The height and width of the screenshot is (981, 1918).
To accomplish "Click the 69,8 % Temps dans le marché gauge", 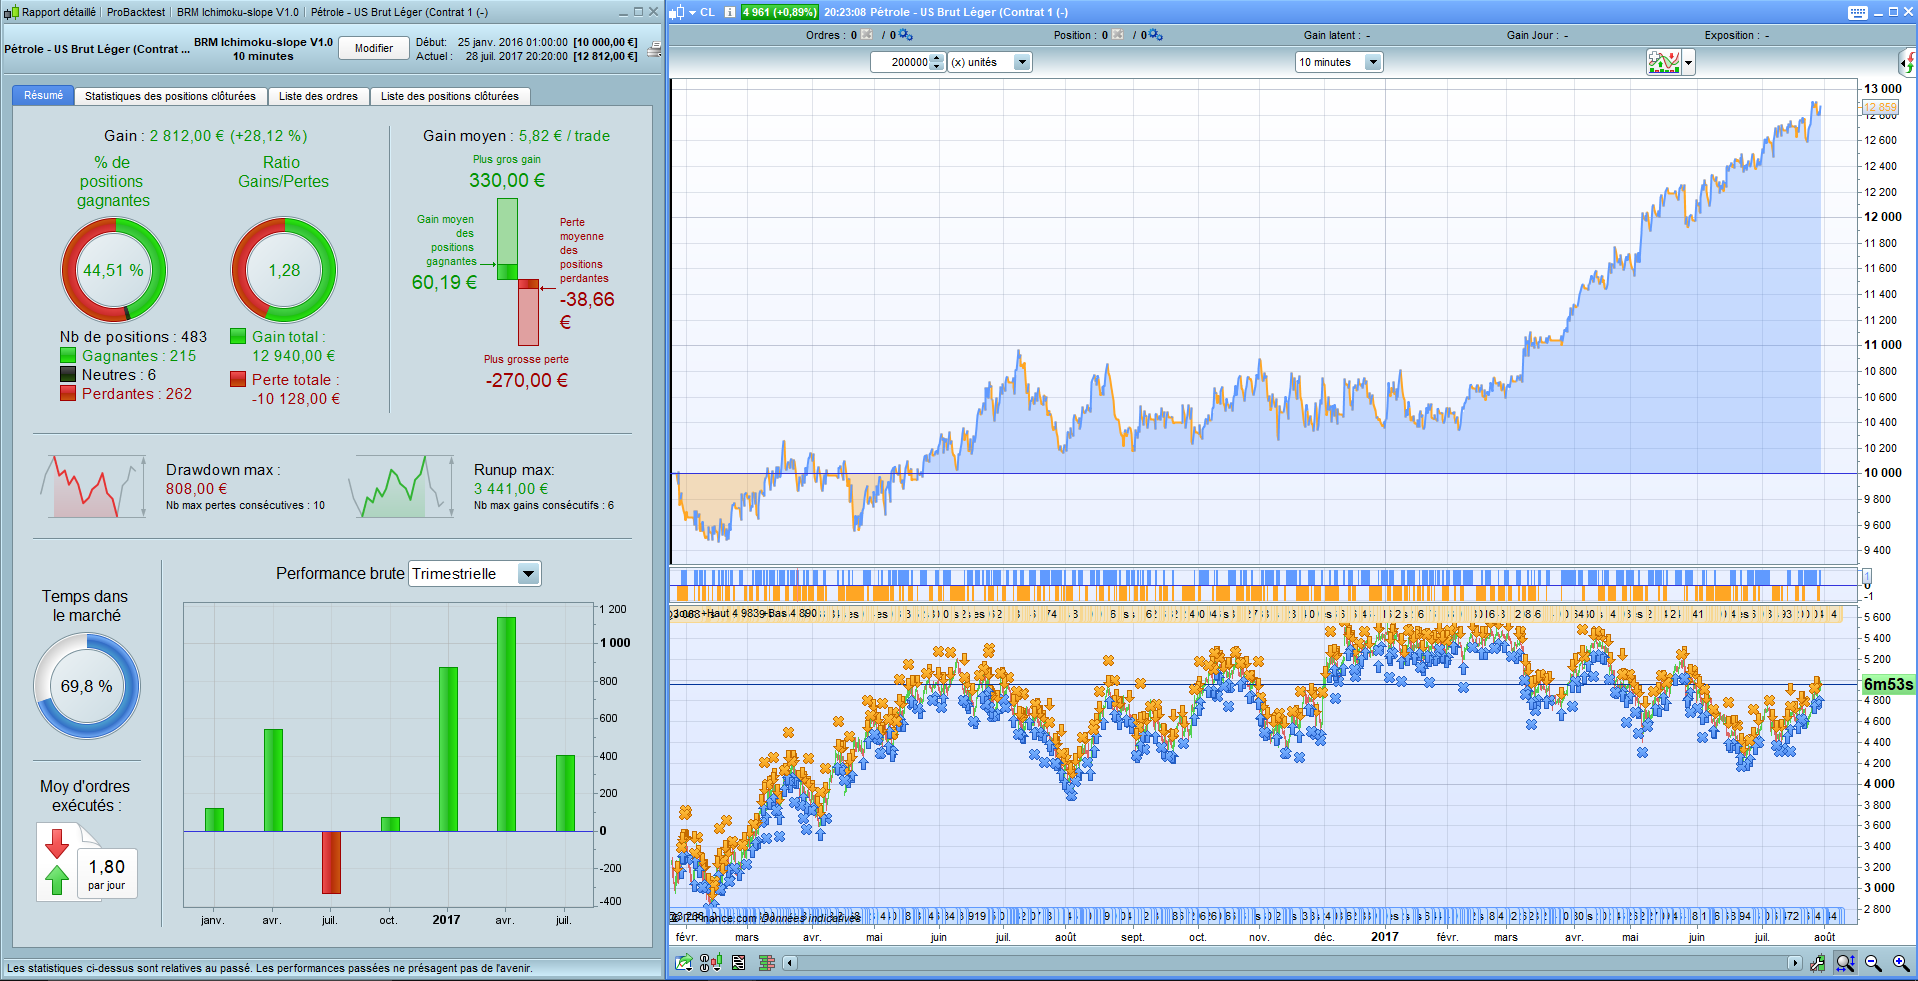I will 87,686.
